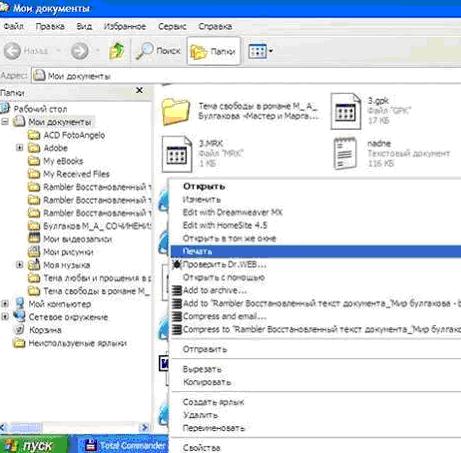Open the Правка menu

[50, 26]
